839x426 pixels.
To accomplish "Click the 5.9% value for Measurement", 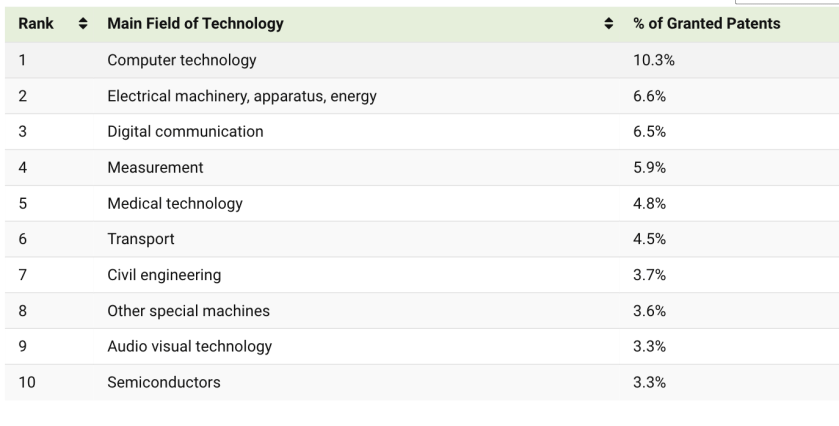I will [650, 167].
